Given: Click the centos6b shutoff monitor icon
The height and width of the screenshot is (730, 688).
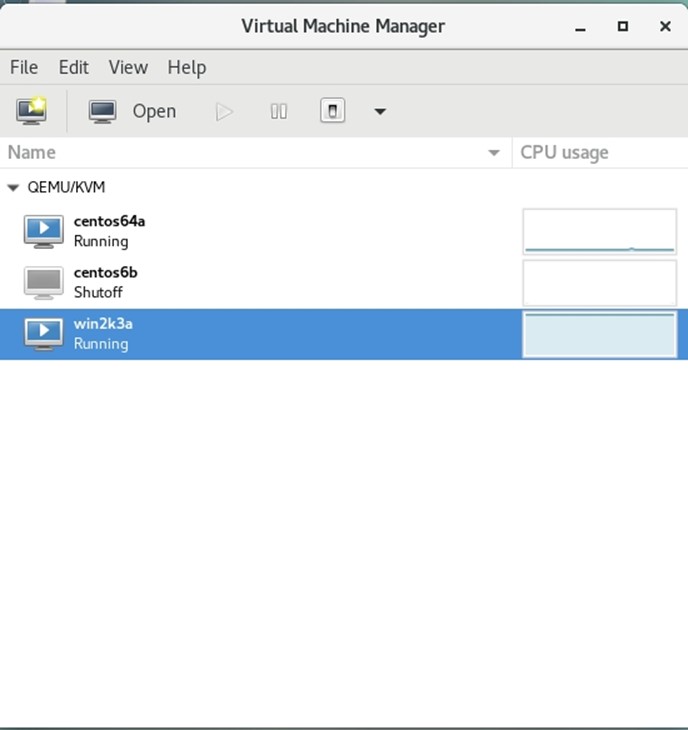Looking at the screenshot, I should pos(44,283).
